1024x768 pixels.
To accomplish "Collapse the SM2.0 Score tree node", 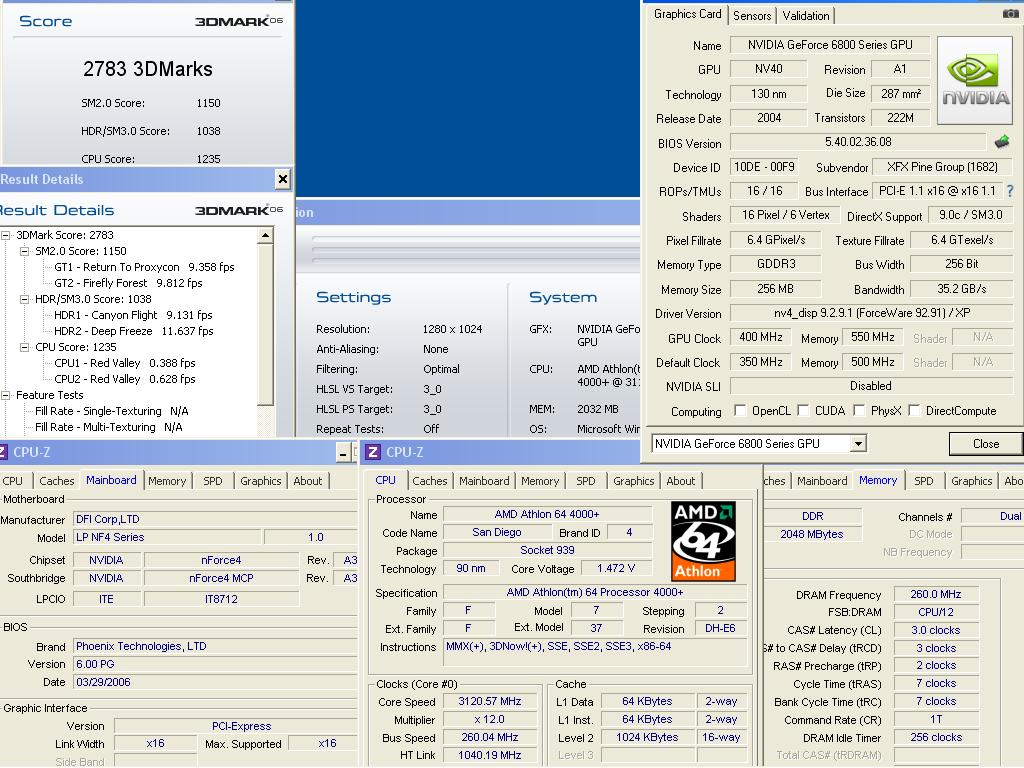I will [25, 251].
